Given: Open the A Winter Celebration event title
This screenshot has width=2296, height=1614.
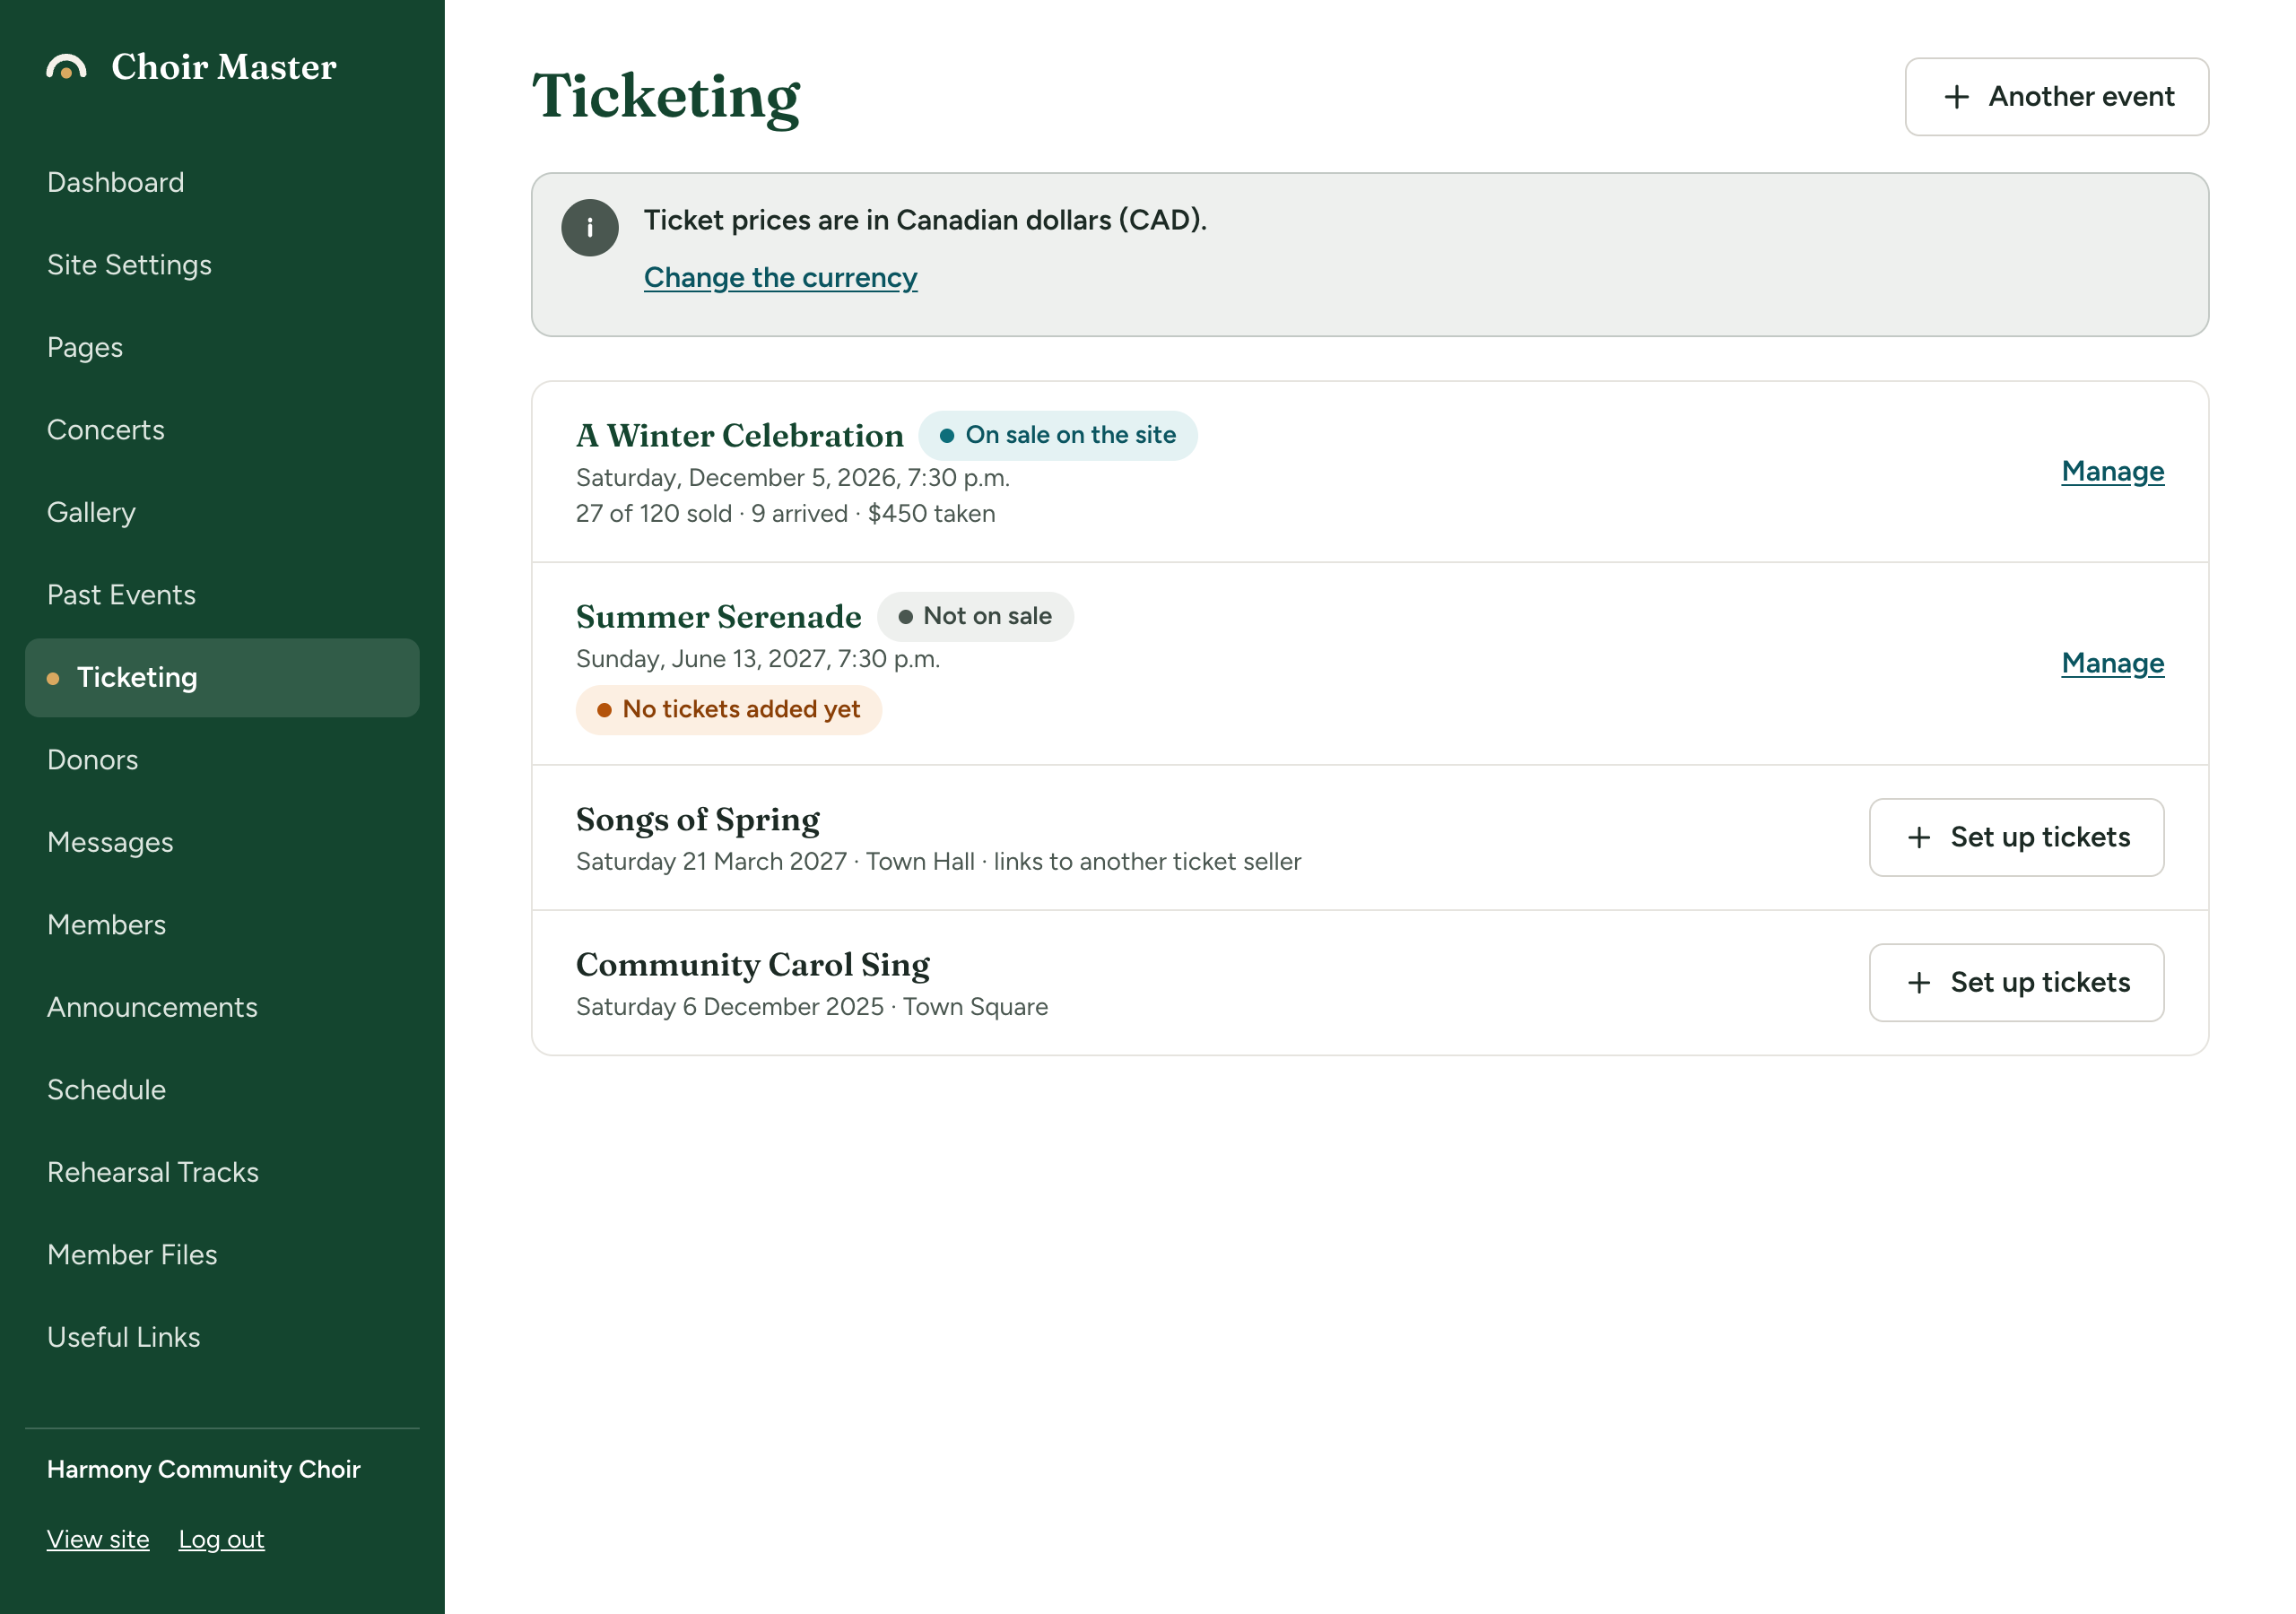Looking at the screenshot, I should point(739,436).
